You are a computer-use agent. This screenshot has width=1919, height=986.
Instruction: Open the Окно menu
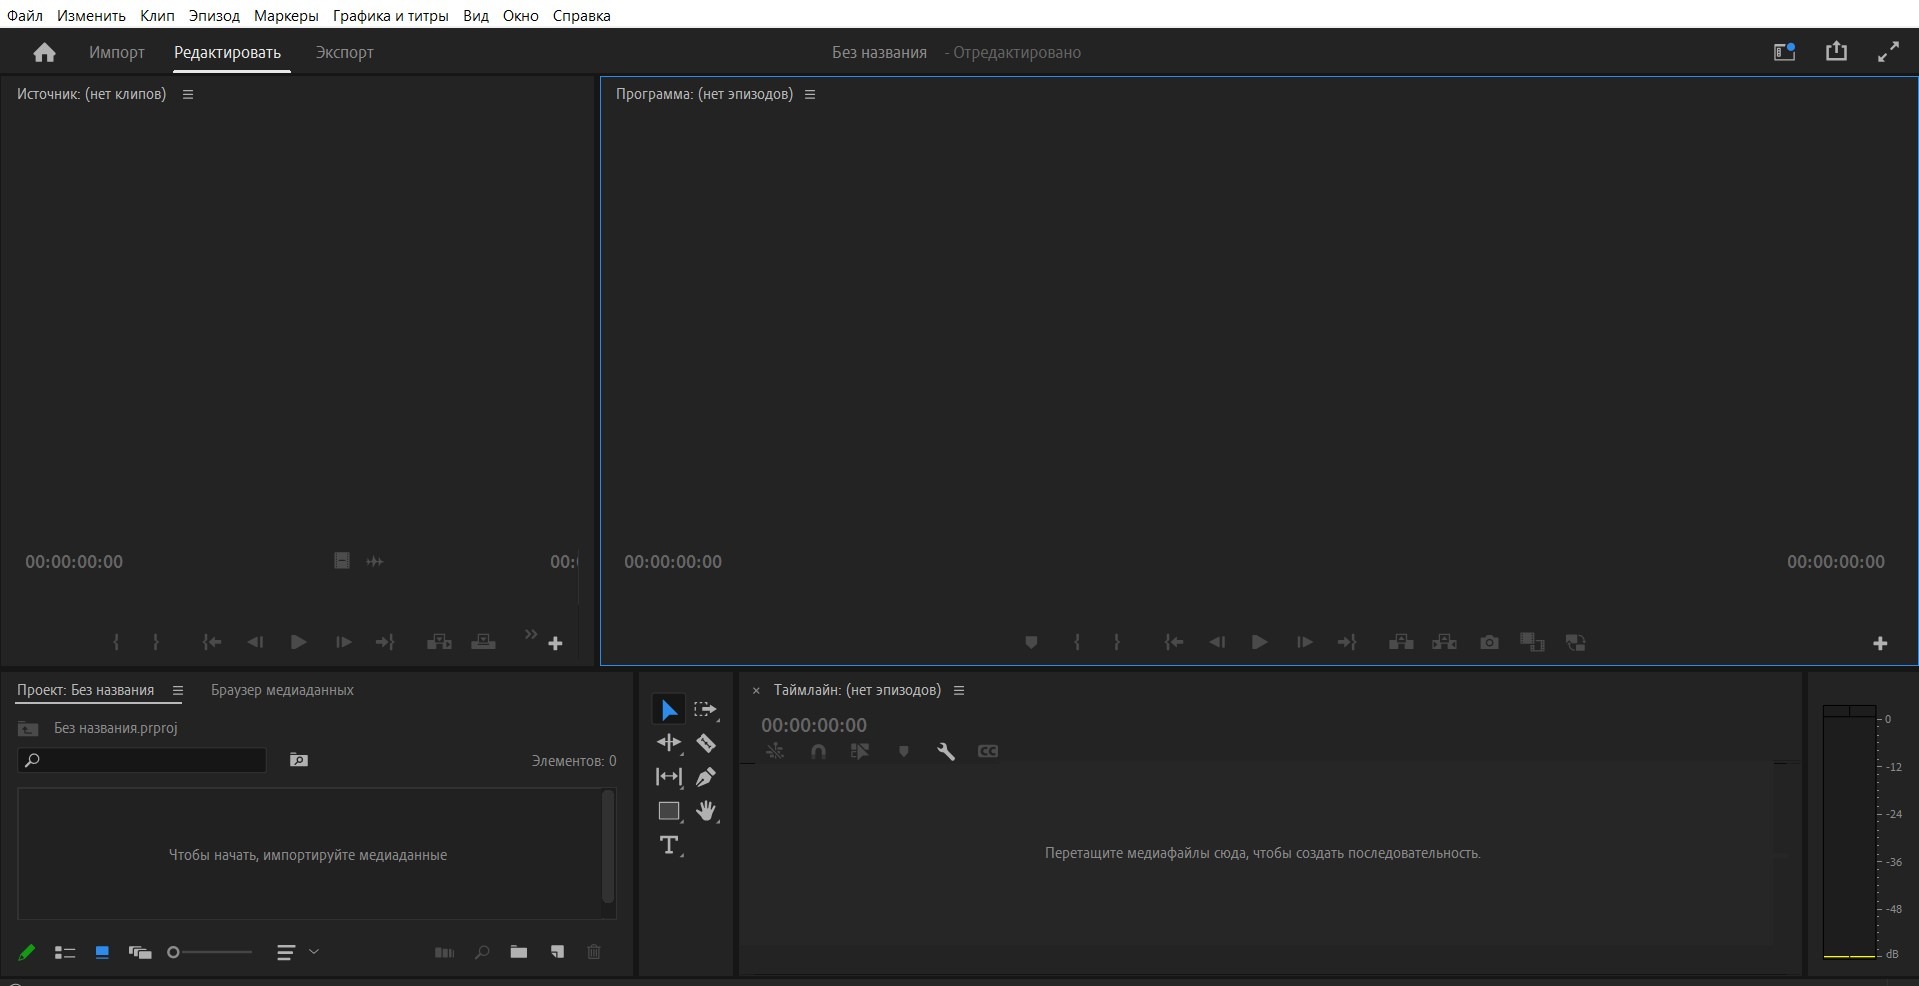[x=520, y=15]
